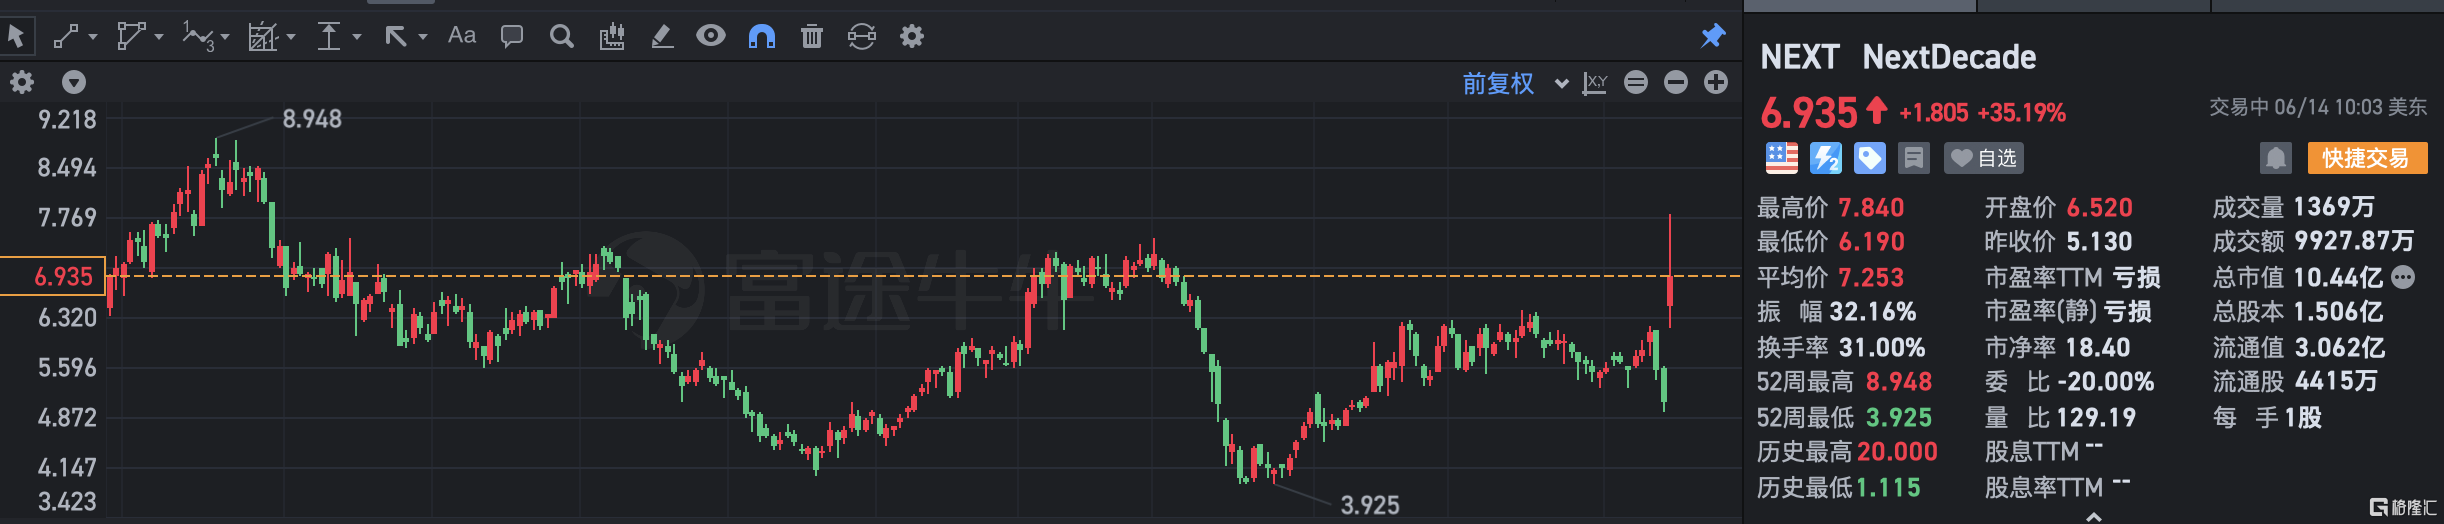The width and height of the screenshot is (2444, 524).
Task: Click the 6.935 current price label on axis
Action: (x=54, y=276)
